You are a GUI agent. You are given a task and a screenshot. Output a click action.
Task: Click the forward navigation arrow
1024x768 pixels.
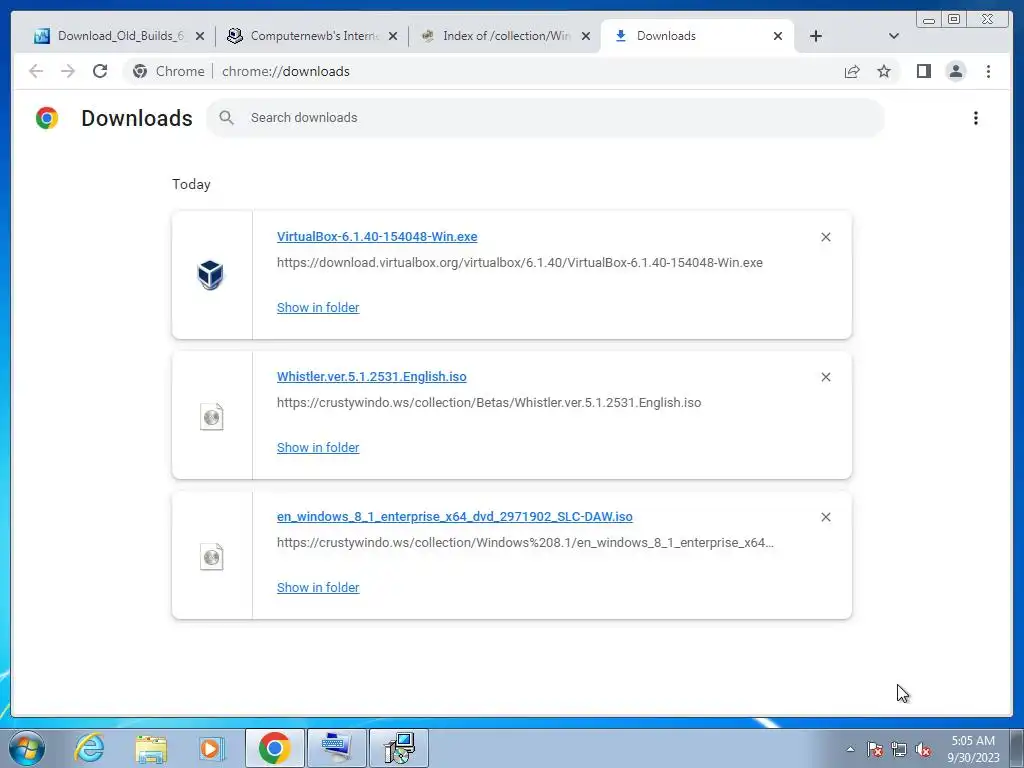tap(68, 71)
